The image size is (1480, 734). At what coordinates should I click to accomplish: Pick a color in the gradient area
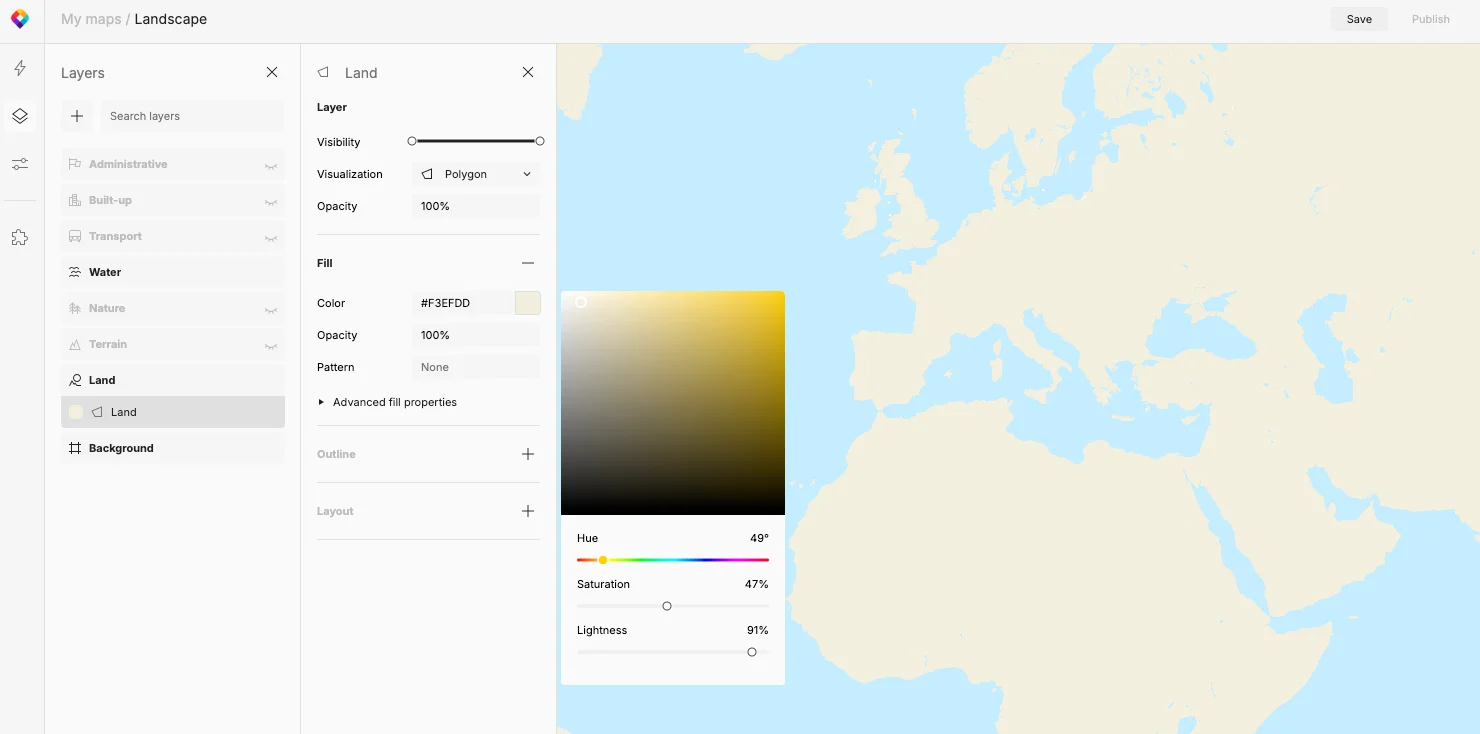coord(673,403)
